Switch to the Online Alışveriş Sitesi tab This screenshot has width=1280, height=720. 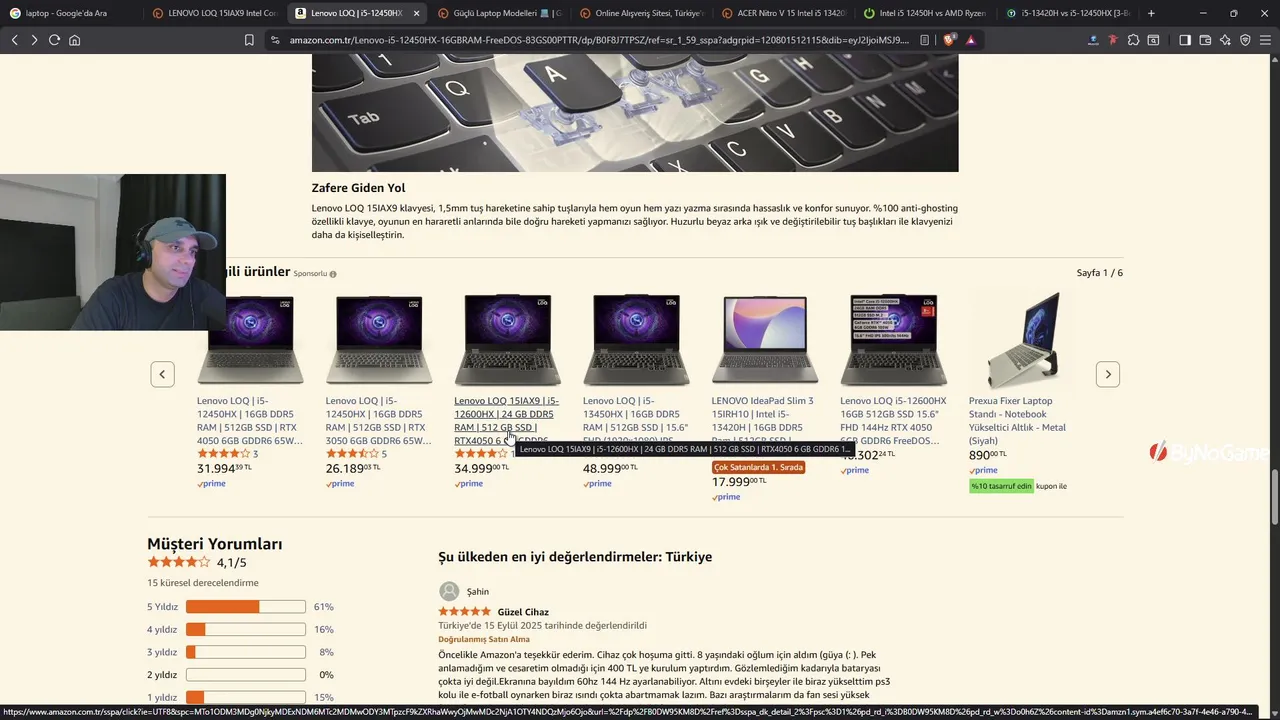tap(643, 13)
